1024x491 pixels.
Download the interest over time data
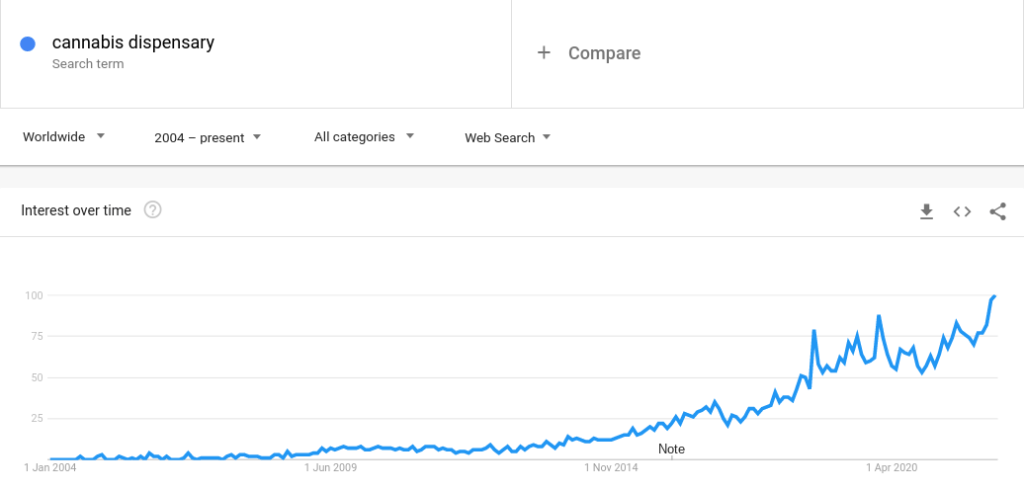(926, 212)
